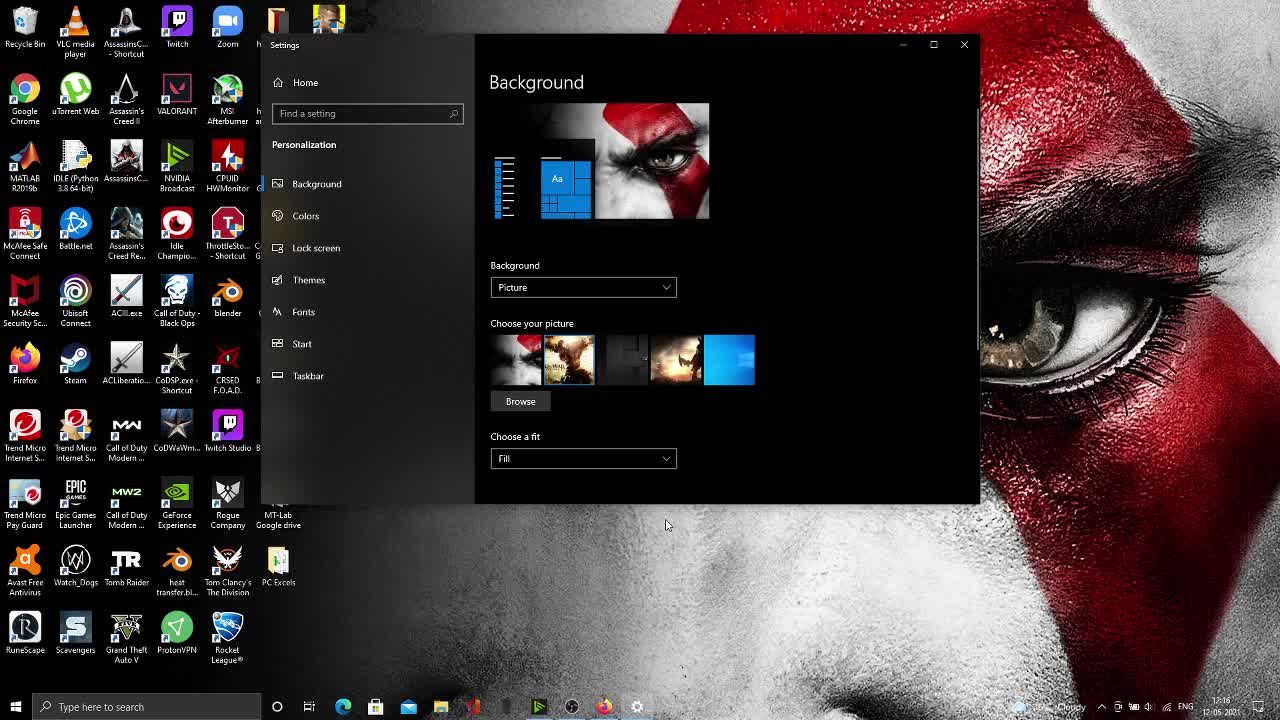Viewport: 1280px width, 720px height.
Task: Open File Explorer from the taskbar
Action: 441,707
